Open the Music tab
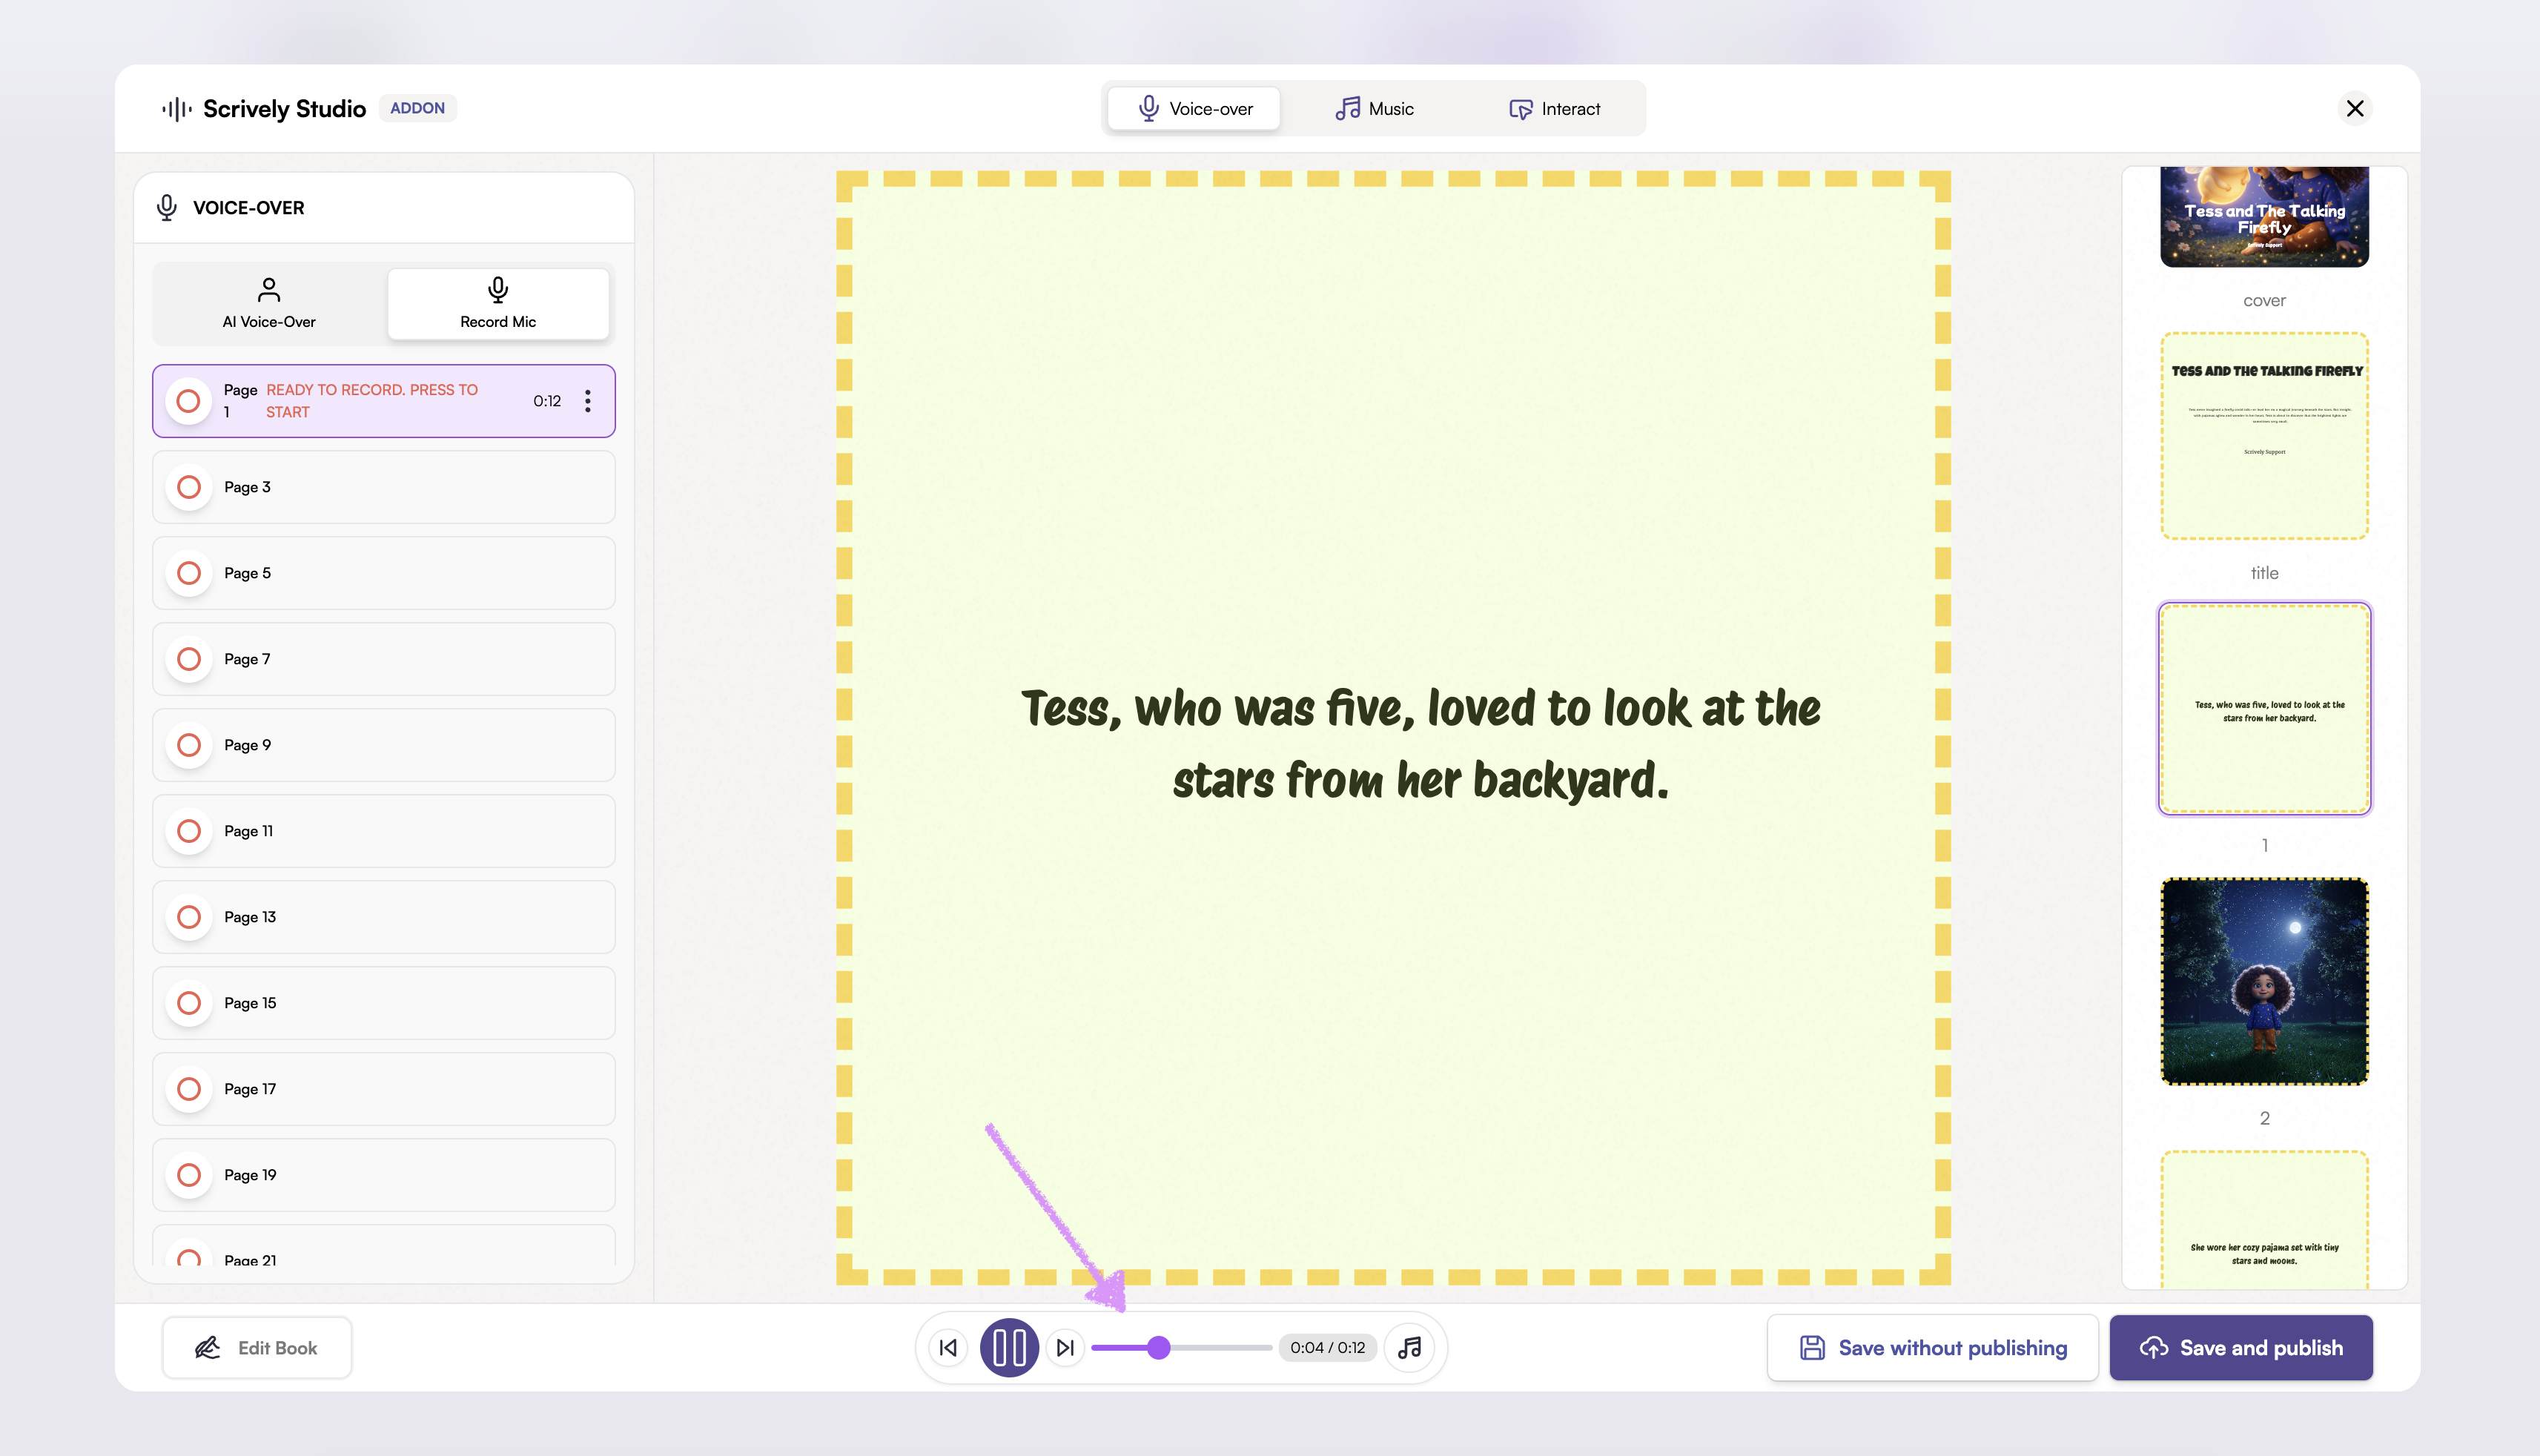This screenshot has height=1456, width=2540. [x=1375, y=108]
